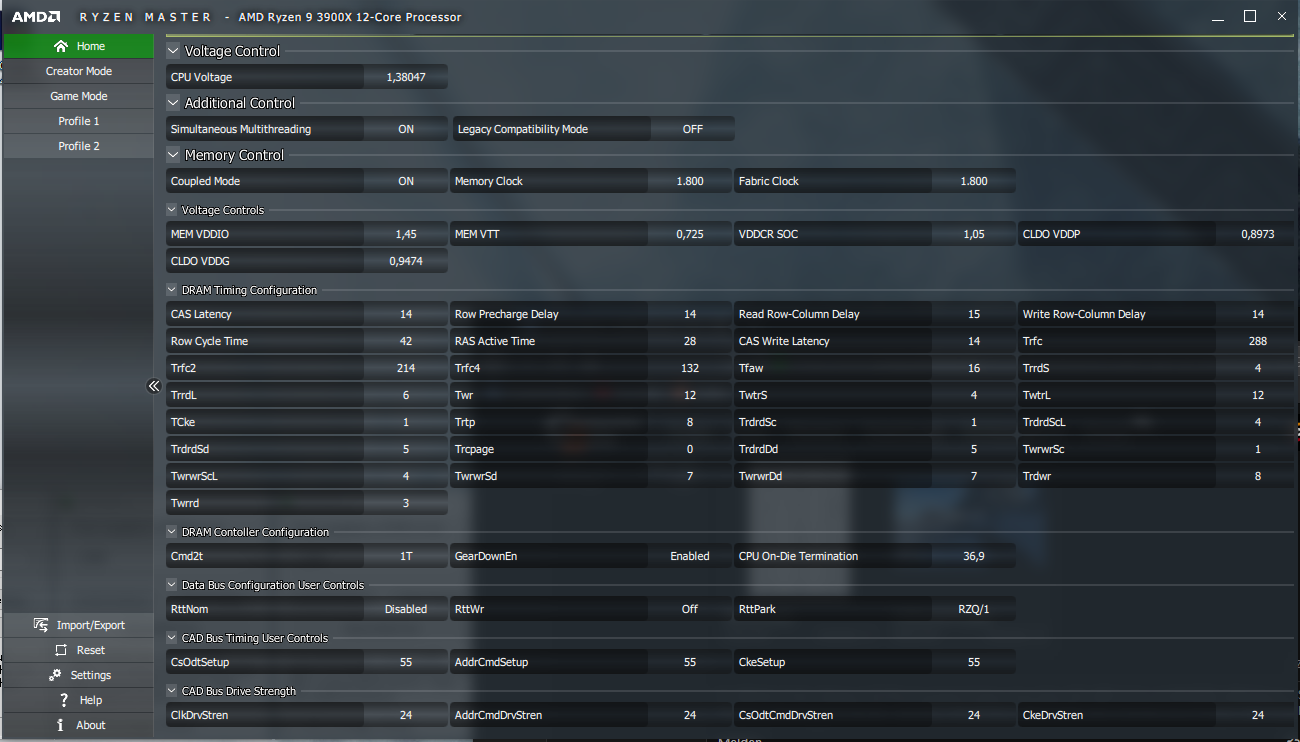This screenshot has width=1300, height=742.
Task: Click the Trfc4 value 132
Action: [x=690, y=368]
